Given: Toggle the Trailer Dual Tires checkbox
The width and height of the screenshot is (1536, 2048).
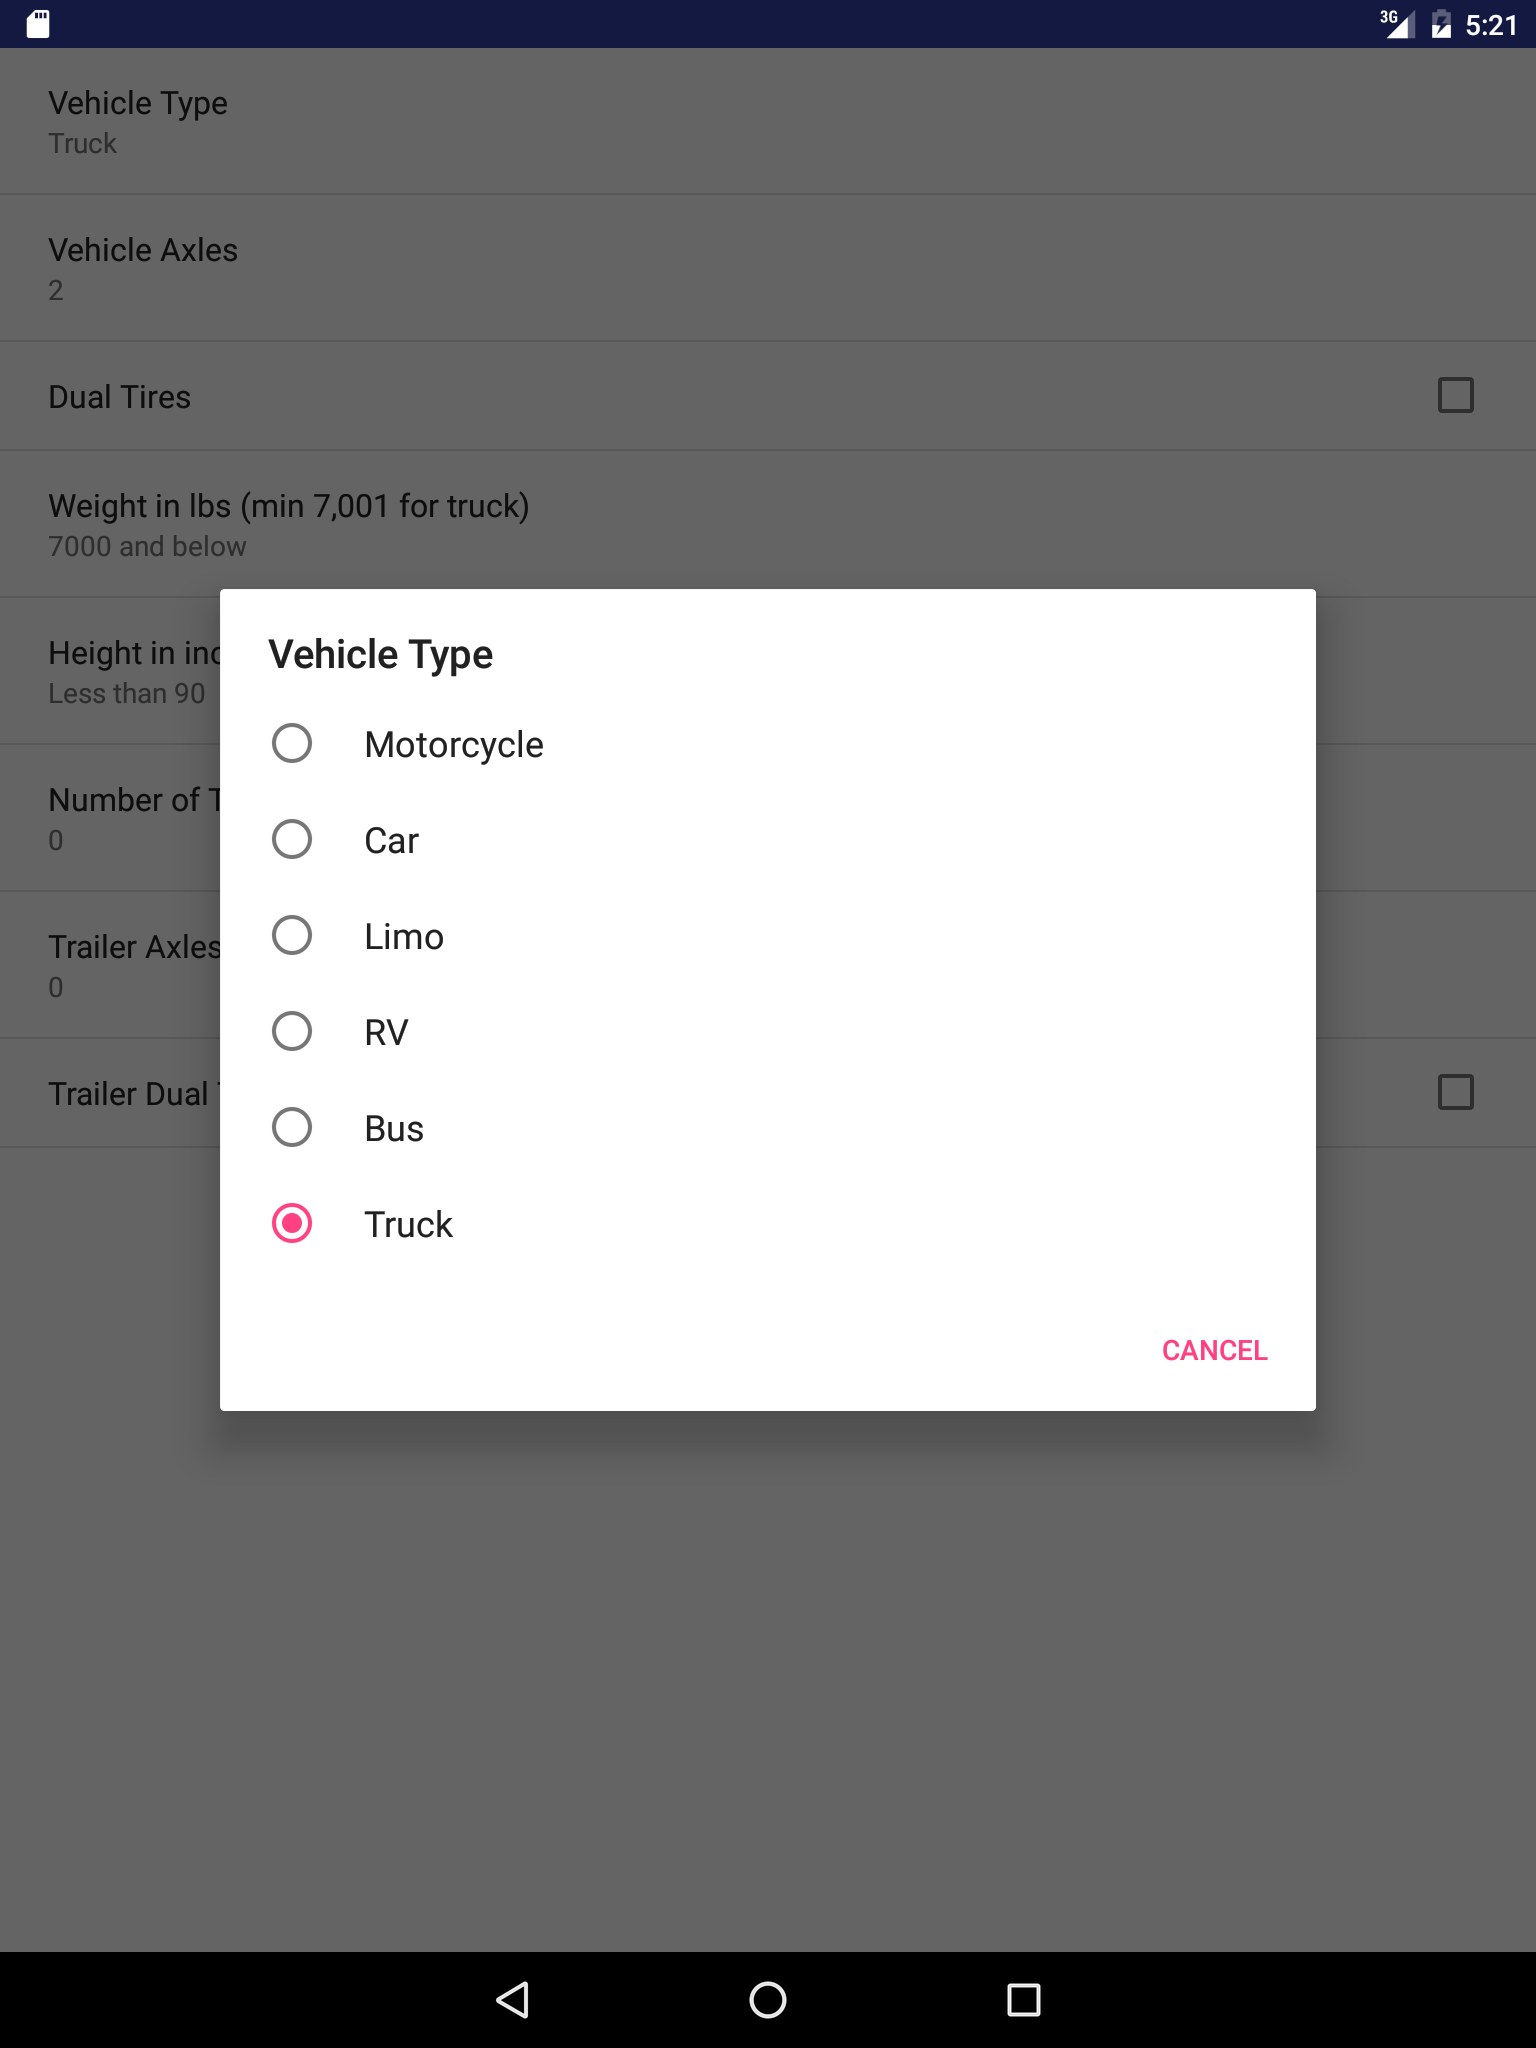Looking at the screenshot, I should tap(1455, 1092).
